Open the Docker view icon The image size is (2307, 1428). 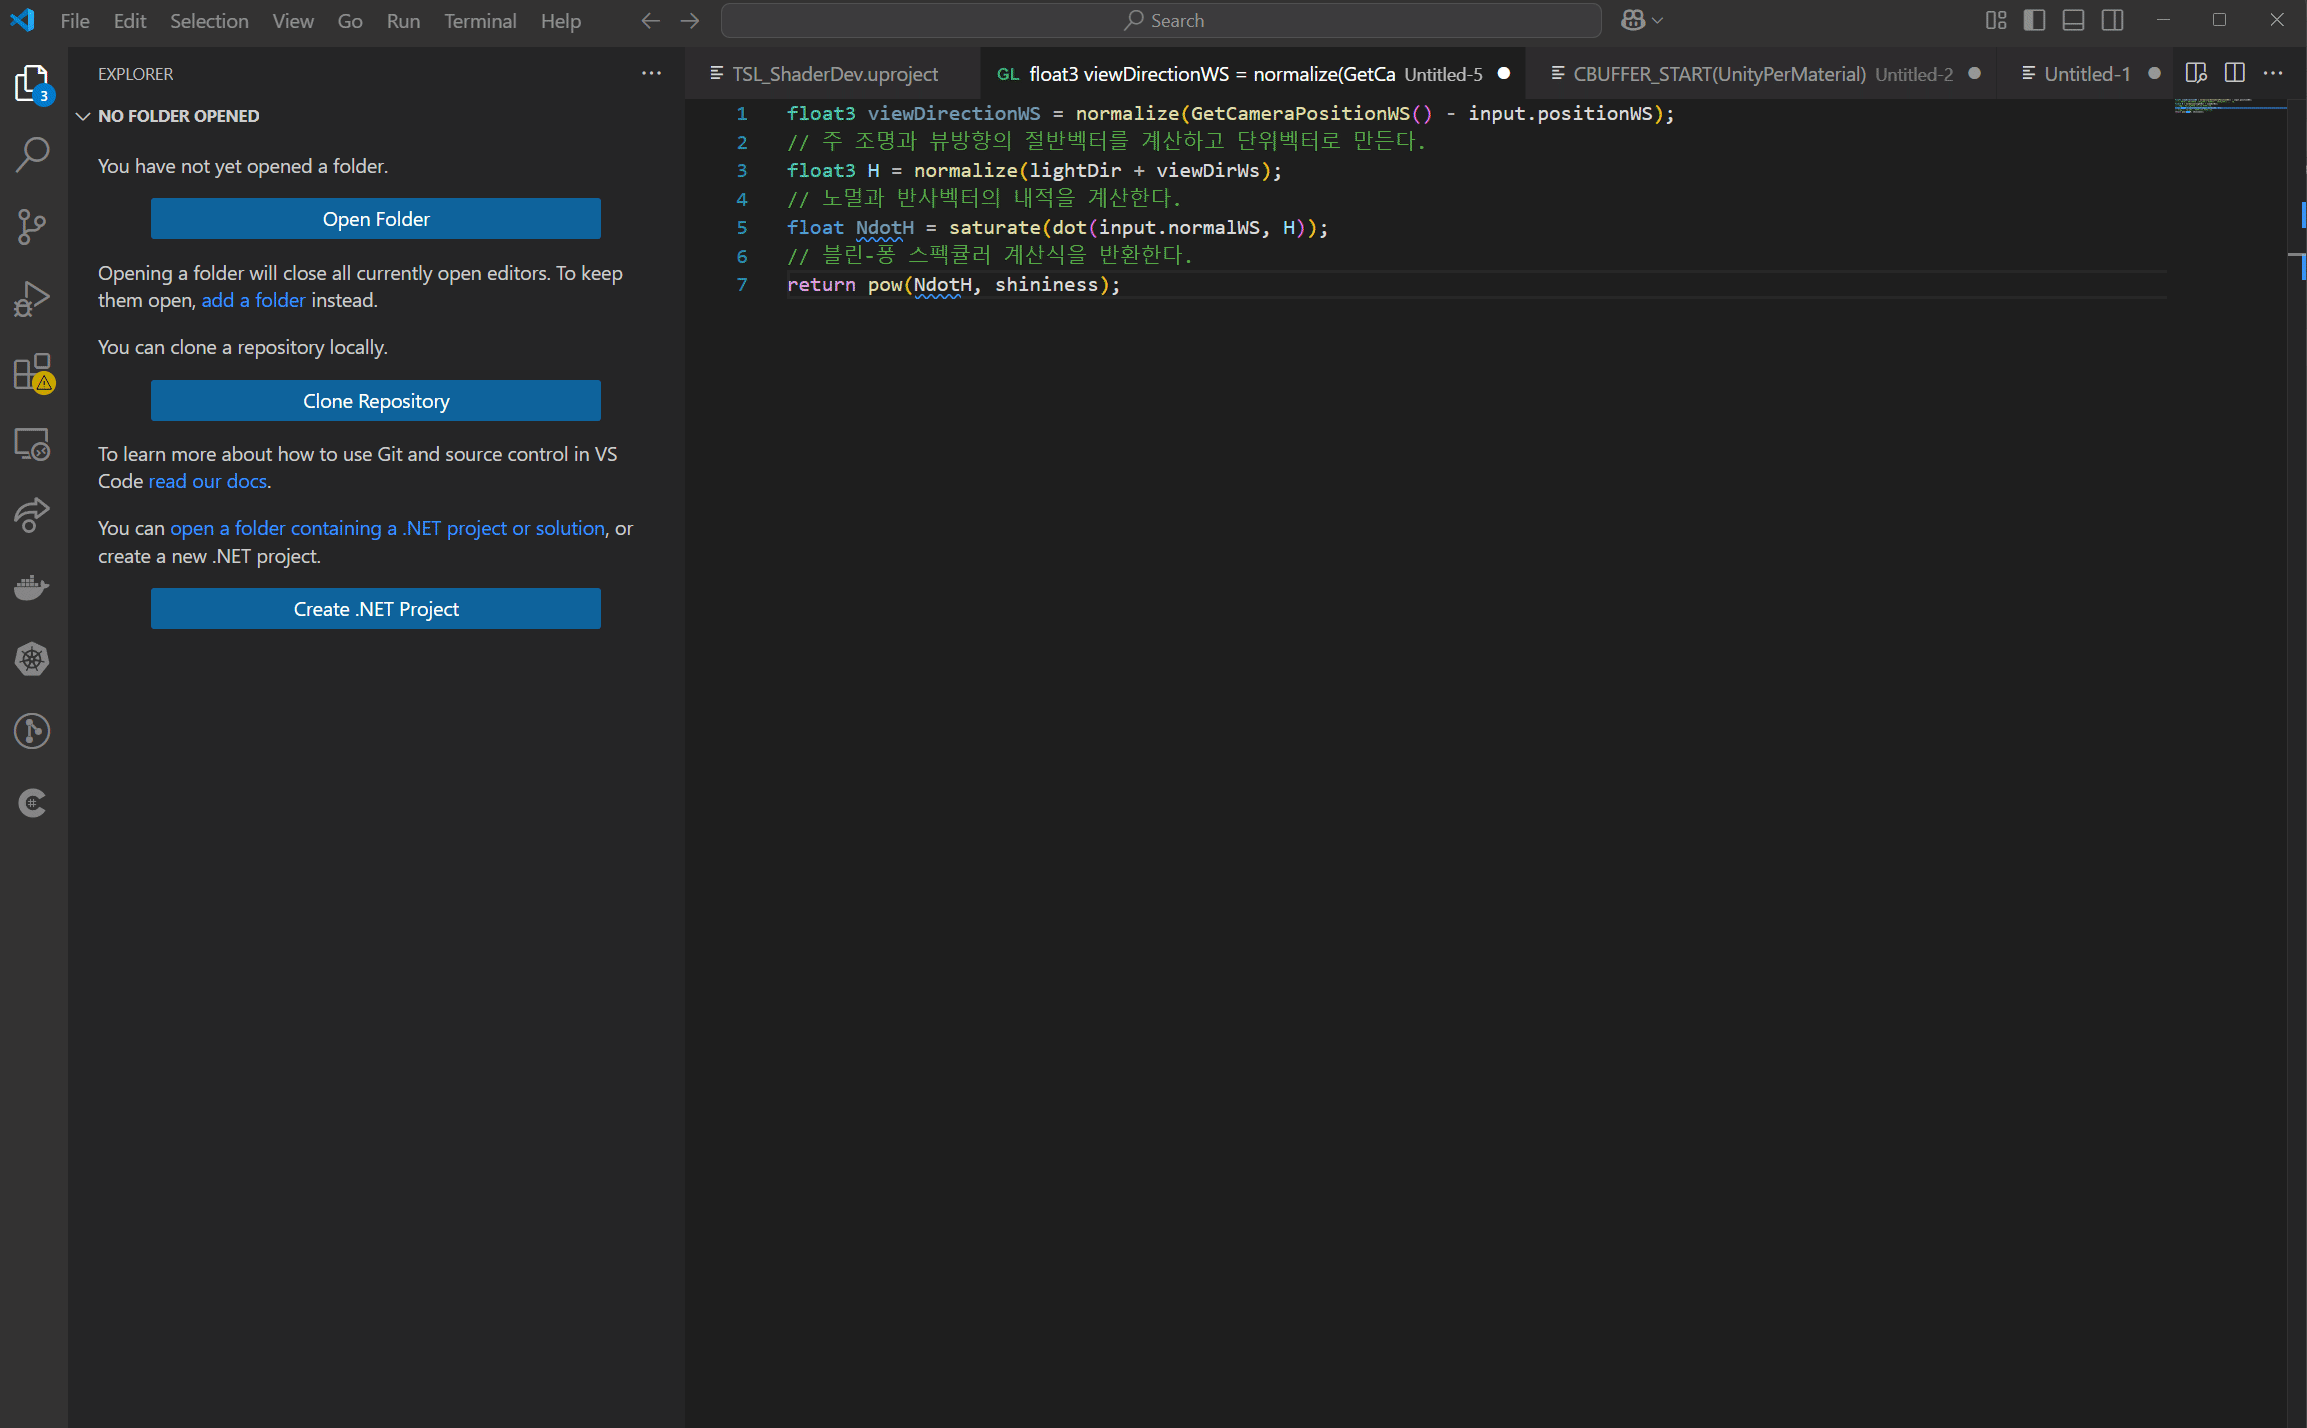32,587
